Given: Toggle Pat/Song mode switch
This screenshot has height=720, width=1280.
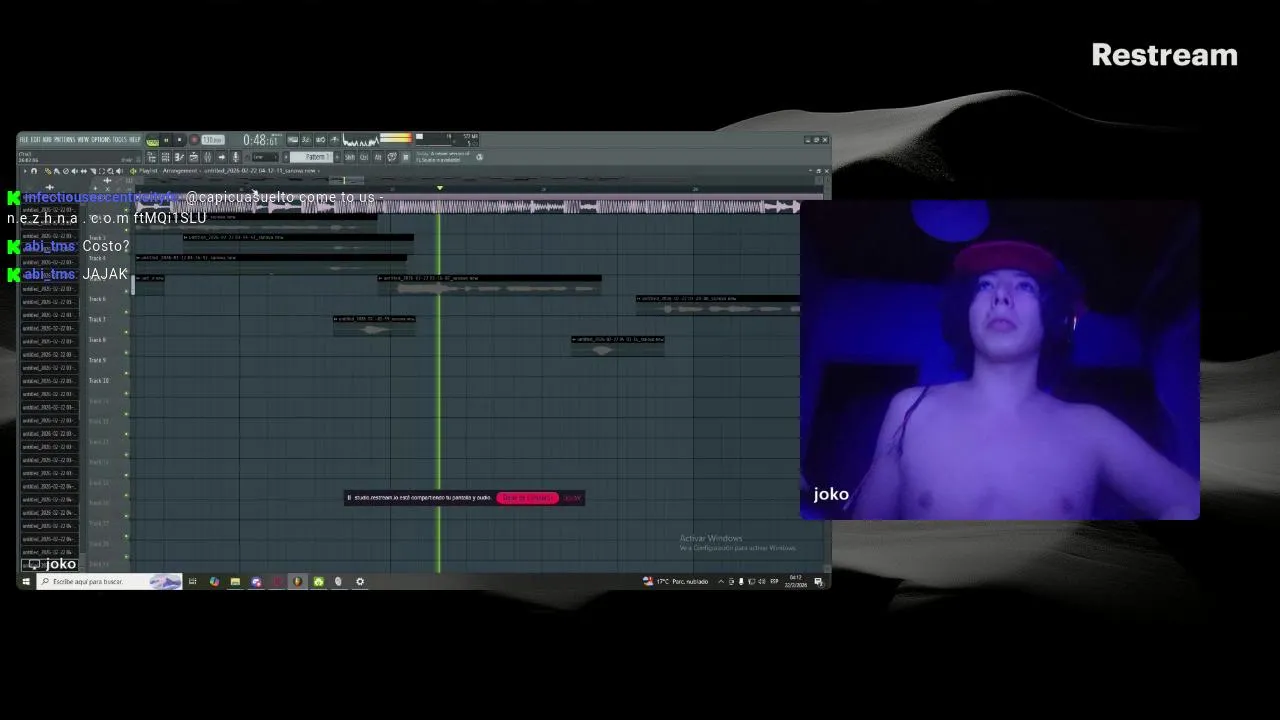Looking at the screenshot, I should 152,140.
